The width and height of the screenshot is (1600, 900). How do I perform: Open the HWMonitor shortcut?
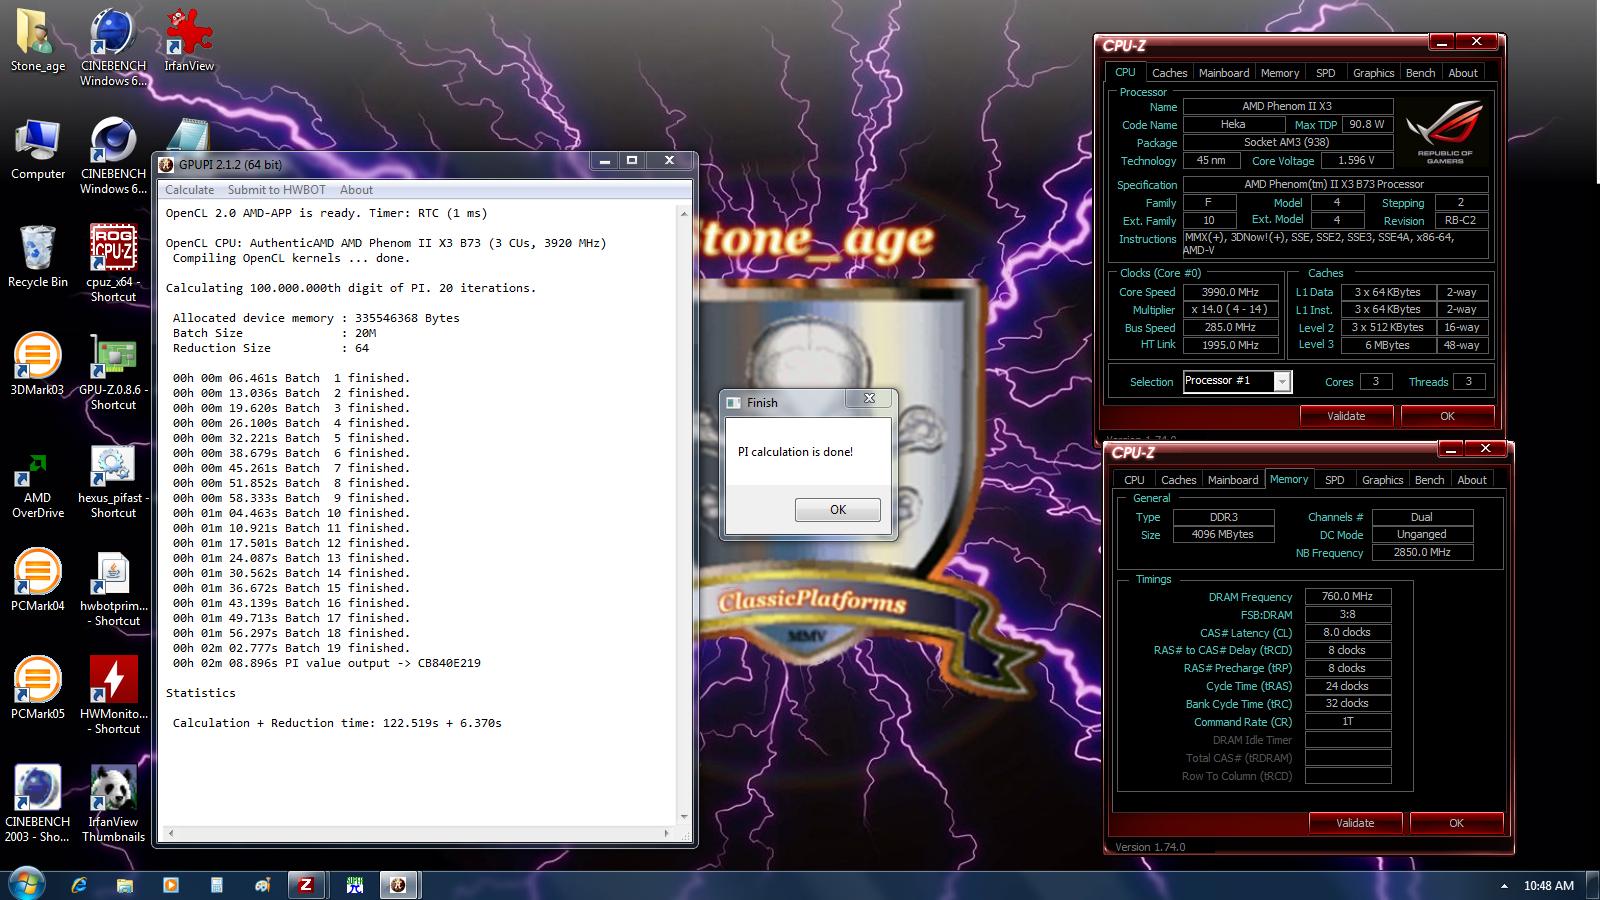(113, 695)
